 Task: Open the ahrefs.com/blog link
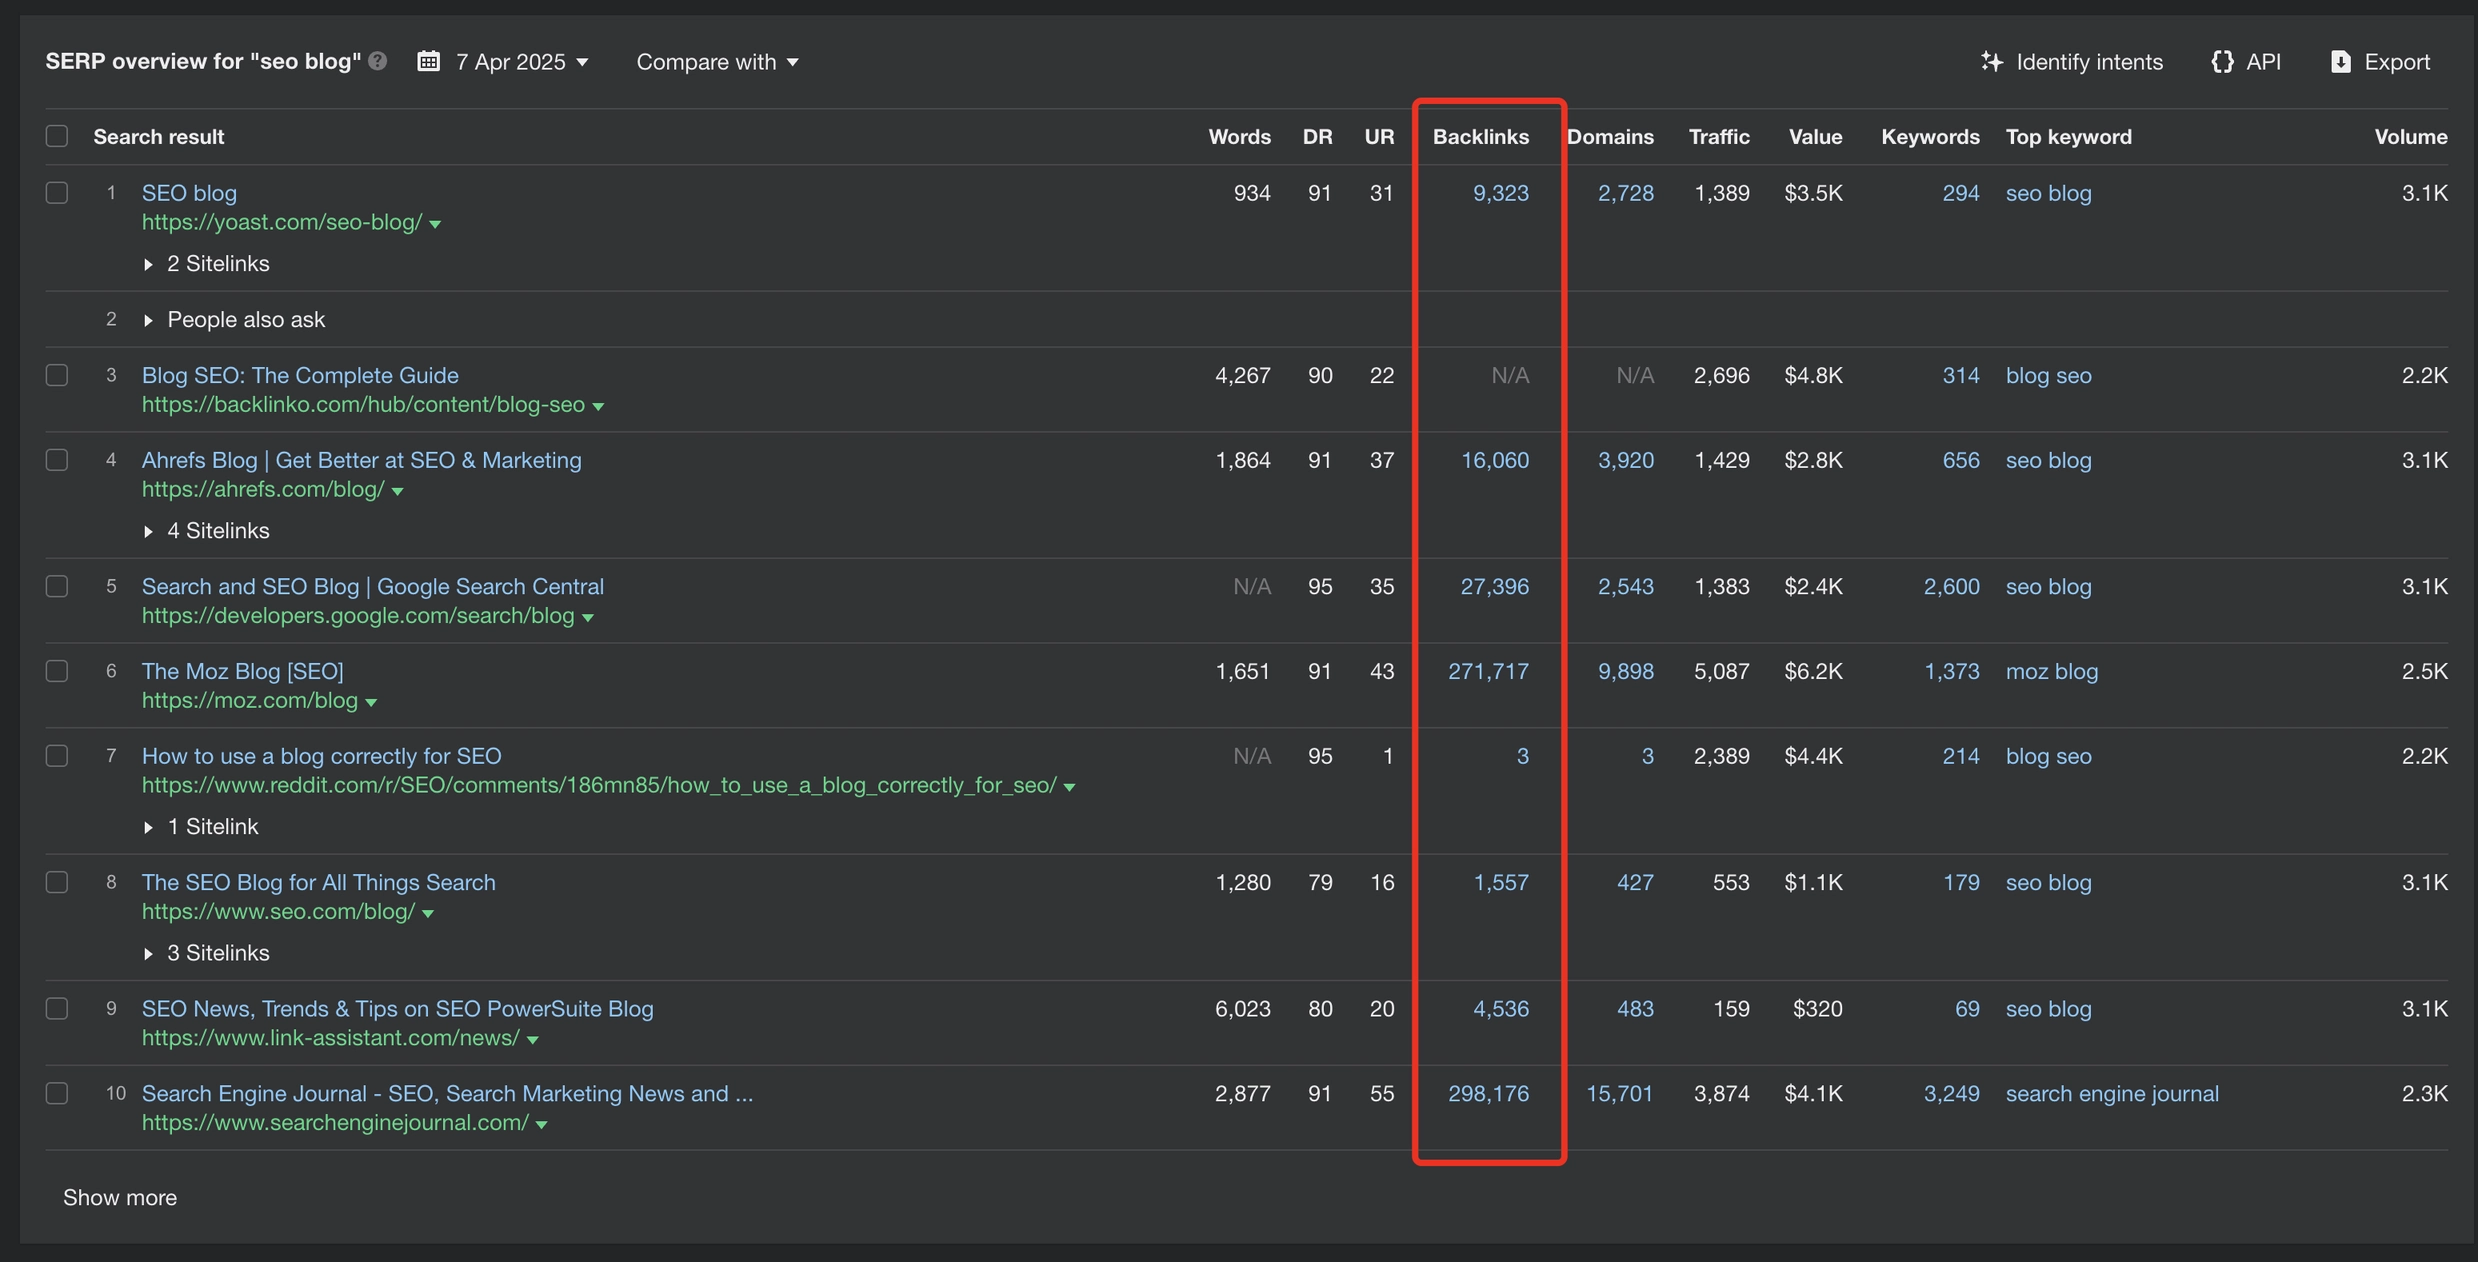point(262,490)
